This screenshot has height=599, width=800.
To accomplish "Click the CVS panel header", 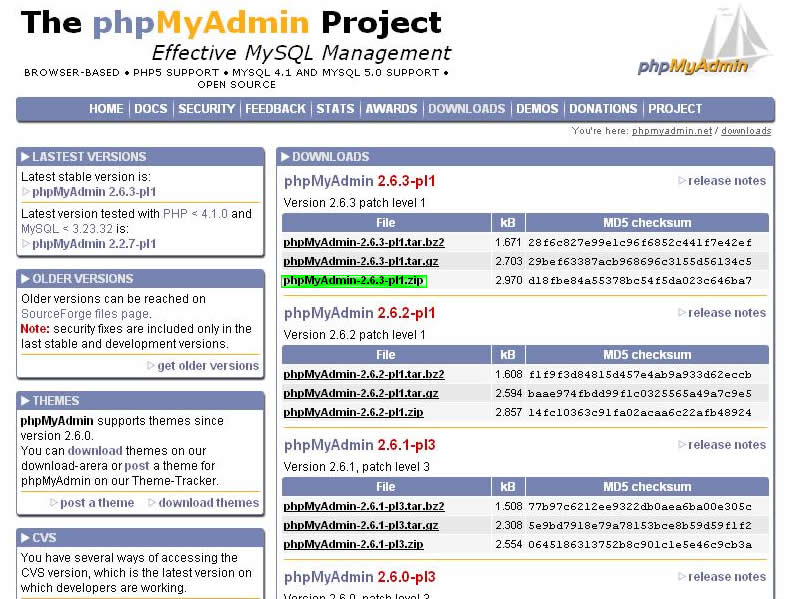I will [140, 538].
